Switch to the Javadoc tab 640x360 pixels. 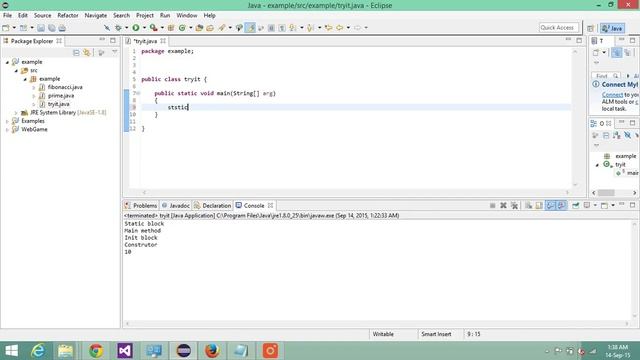point(176,206)
